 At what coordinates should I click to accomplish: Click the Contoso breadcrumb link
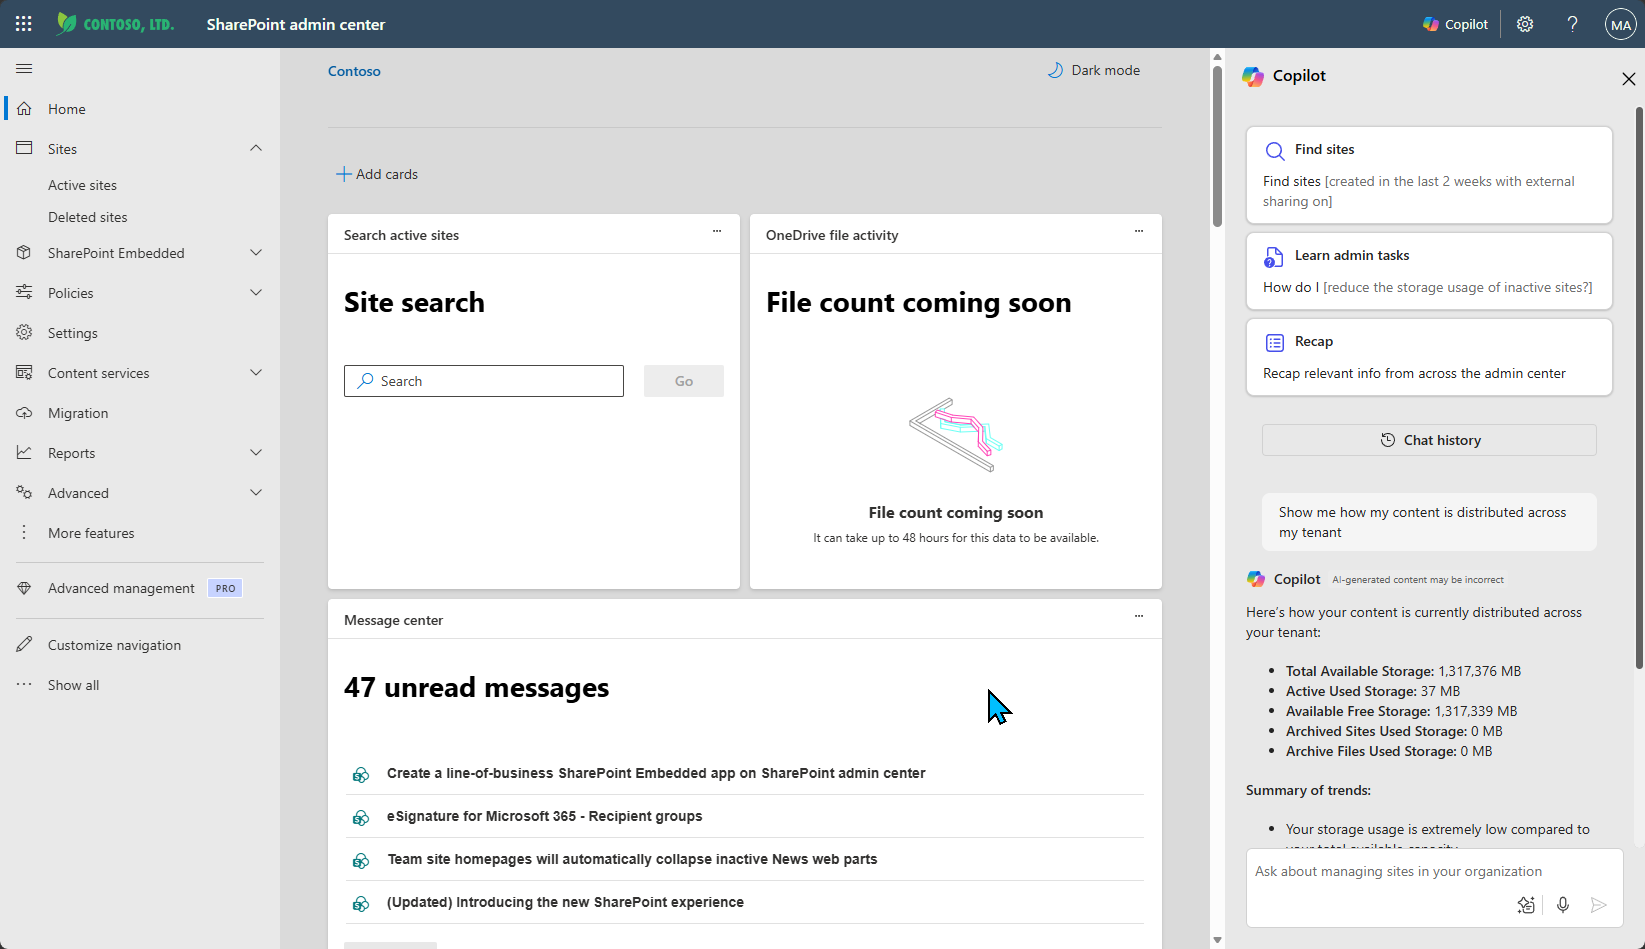click(x=354, y=71)
